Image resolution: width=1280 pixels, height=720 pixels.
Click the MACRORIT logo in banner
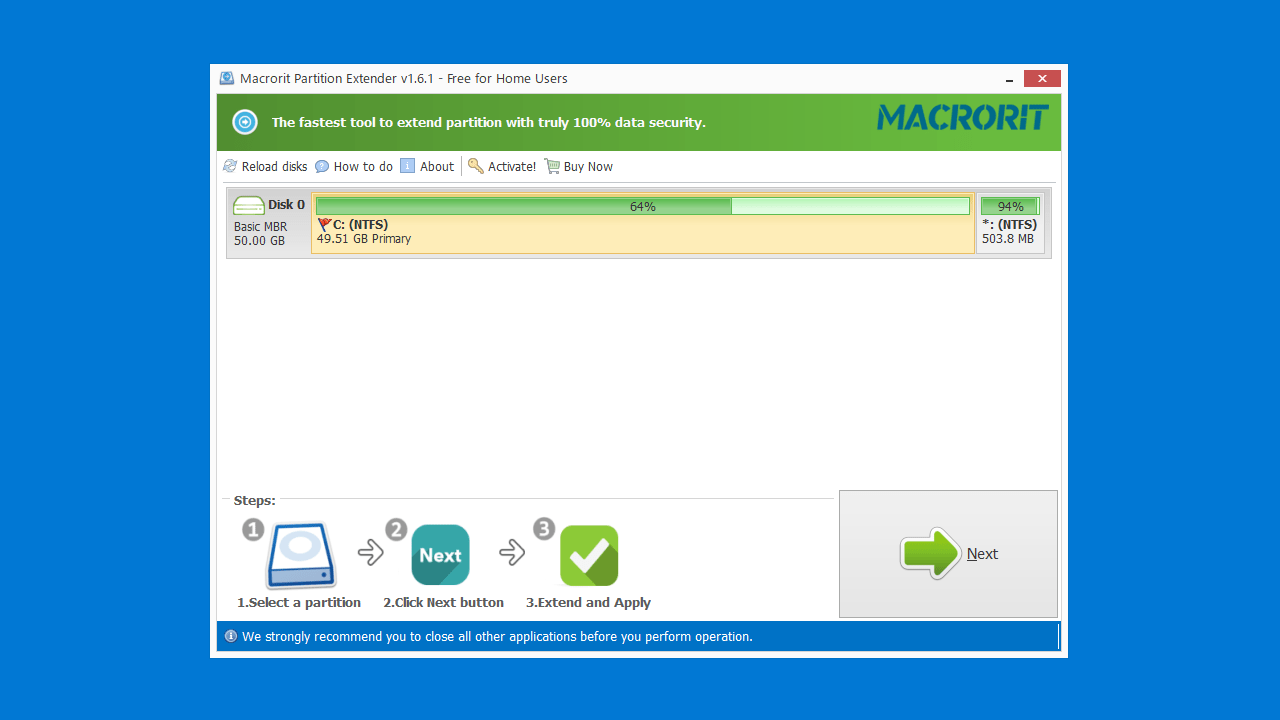tap(963, 118)
